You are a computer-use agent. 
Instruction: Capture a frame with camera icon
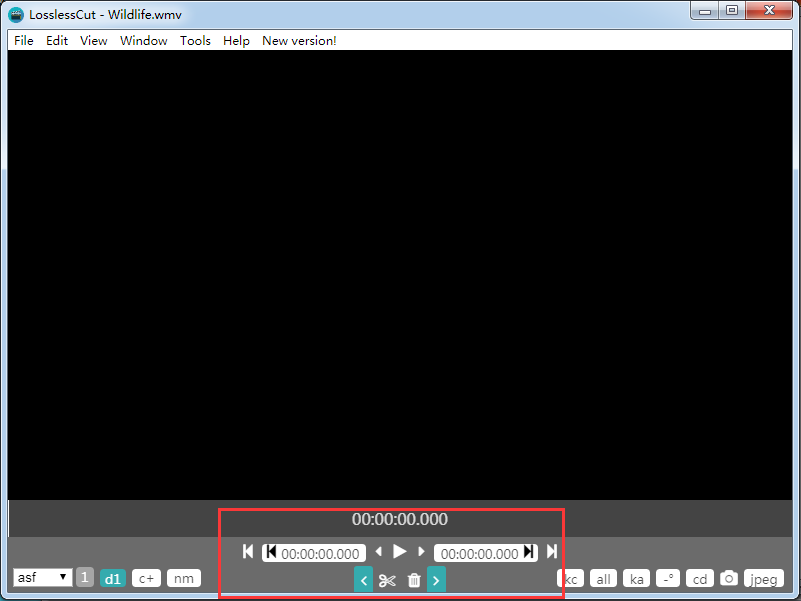pos(729,578)
